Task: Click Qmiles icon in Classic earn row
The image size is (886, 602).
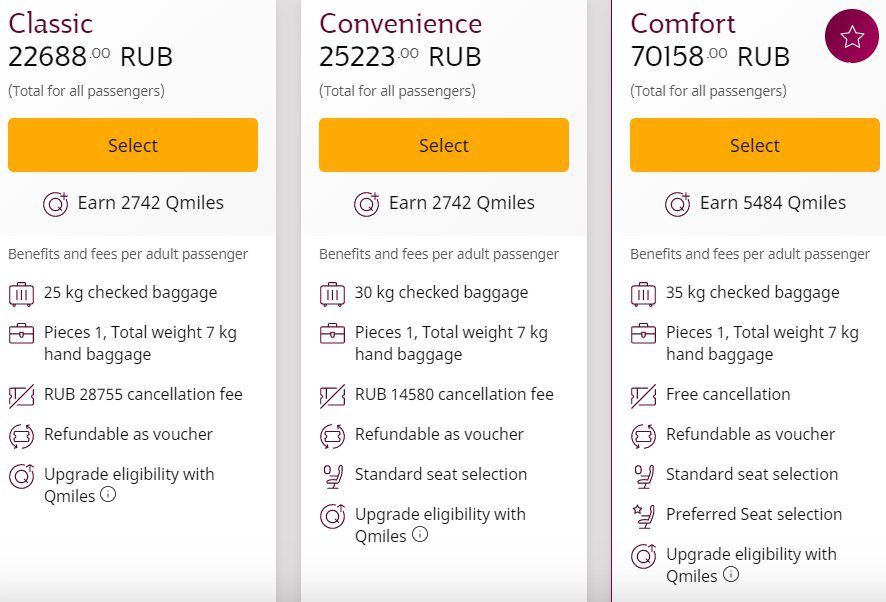Action: tap(55, 203)
